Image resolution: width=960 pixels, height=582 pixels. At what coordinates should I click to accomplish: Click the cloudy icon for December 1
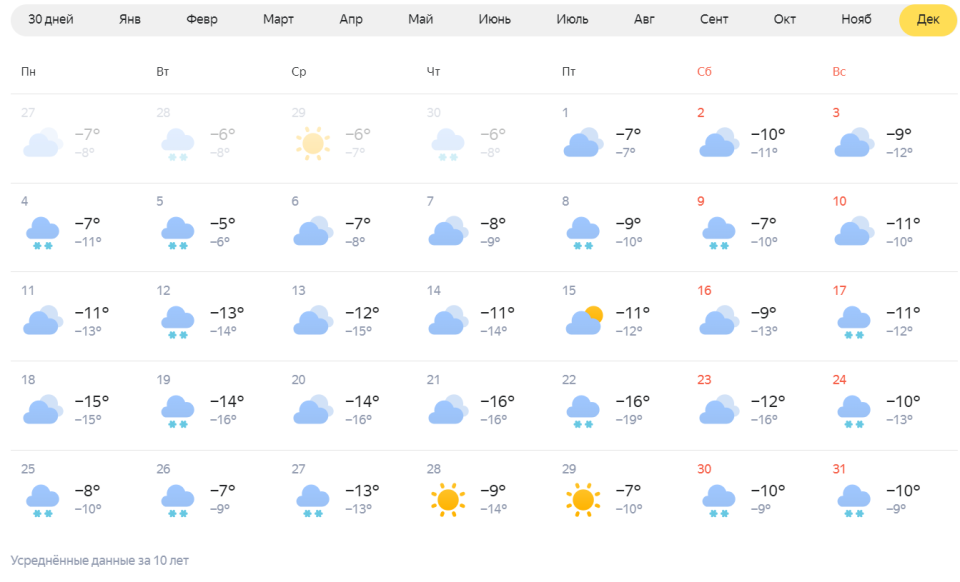click(583, 143)
